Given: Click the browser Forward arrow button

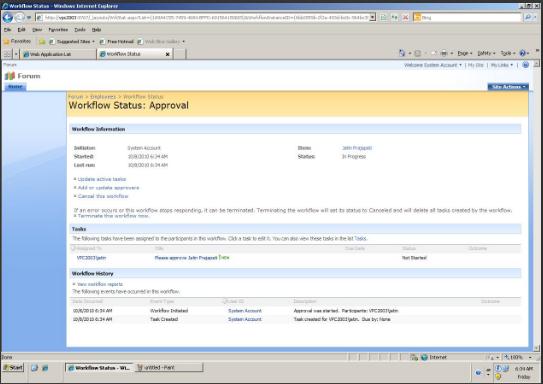Looking at the screenshot, I should click(20, 17).
